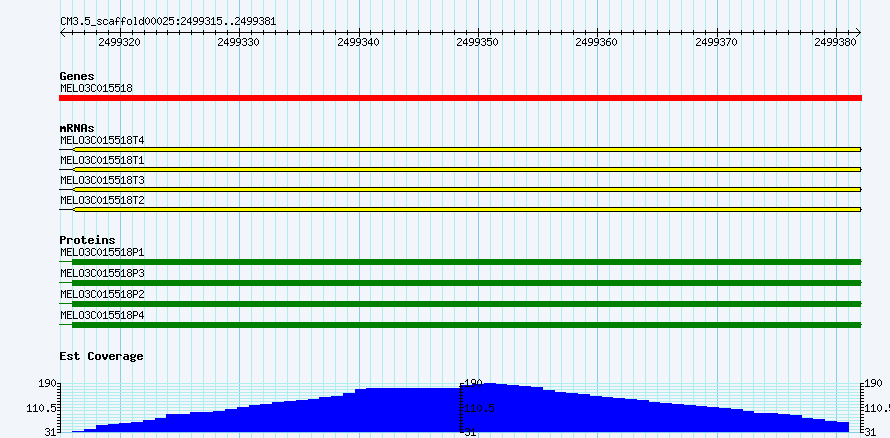Click ruler position 2499330
This screenshot has height=438, width=890.
pos(239,42)
